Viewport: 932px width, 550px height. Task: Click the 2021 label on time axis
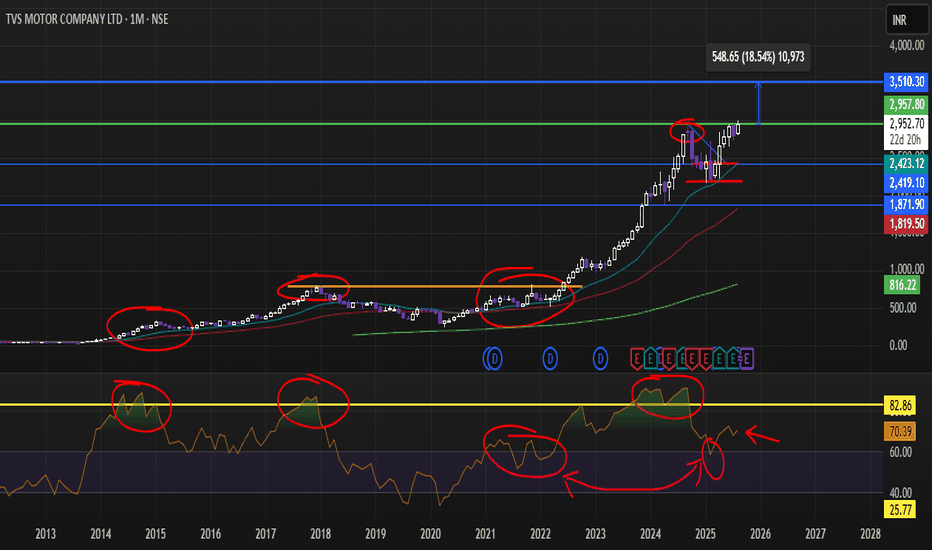(486, 534)
